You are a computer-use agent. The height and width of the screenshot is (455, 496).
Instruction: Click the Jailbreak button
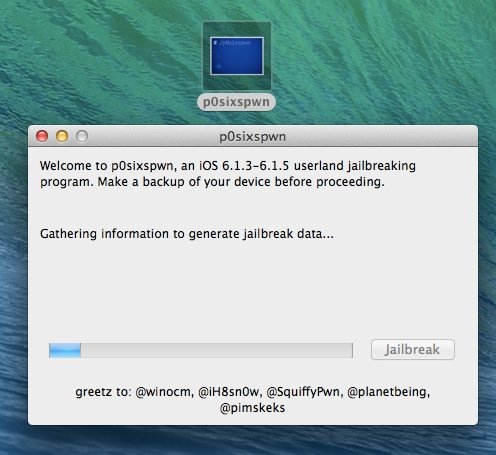pyautogui.click(x=413, y=350)
